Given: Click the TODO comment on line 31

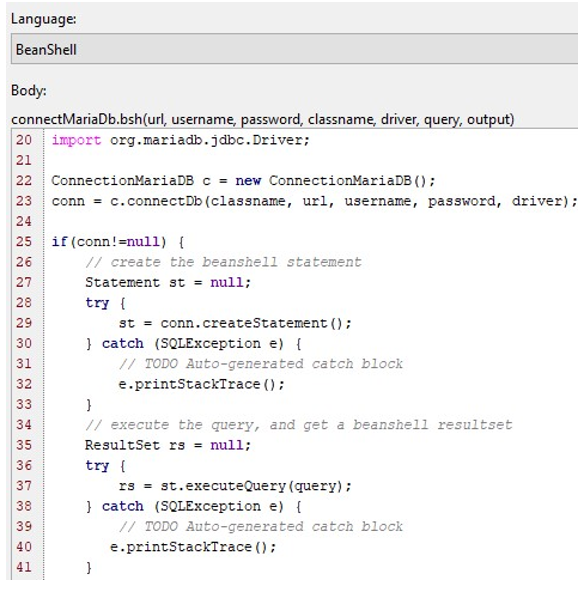Looking at the screenshot, I should (x=261, y=364).
